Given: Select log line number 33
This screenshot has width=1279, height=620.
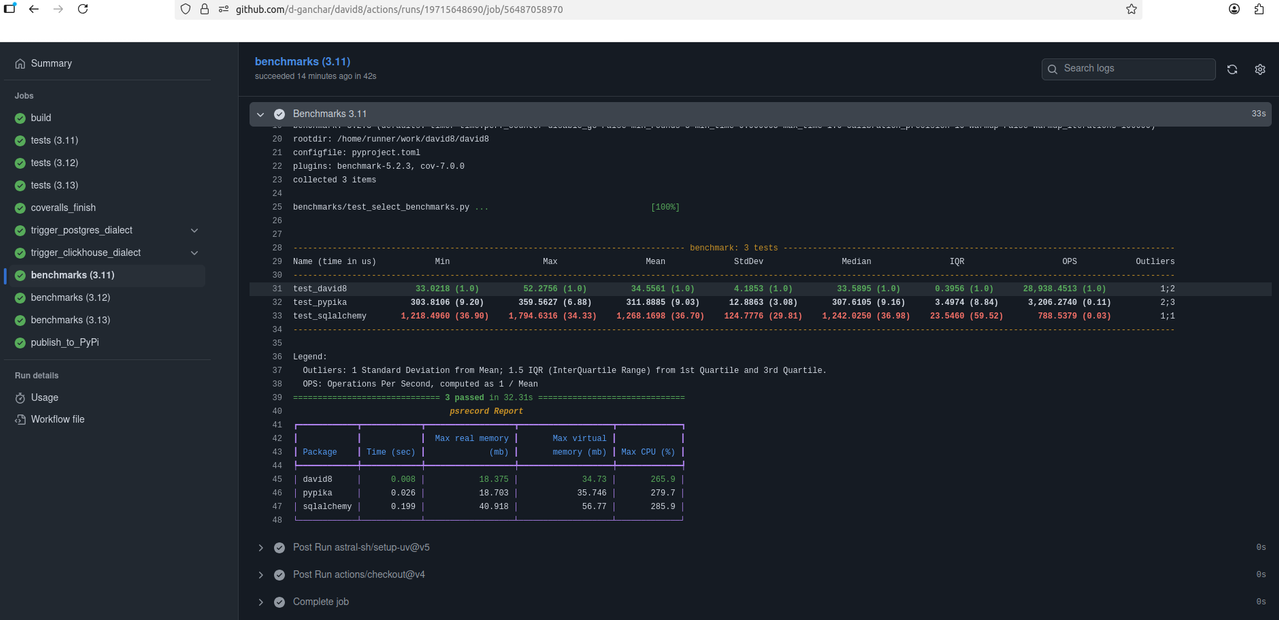Looking at the screenshot, I should coord(277,316).
